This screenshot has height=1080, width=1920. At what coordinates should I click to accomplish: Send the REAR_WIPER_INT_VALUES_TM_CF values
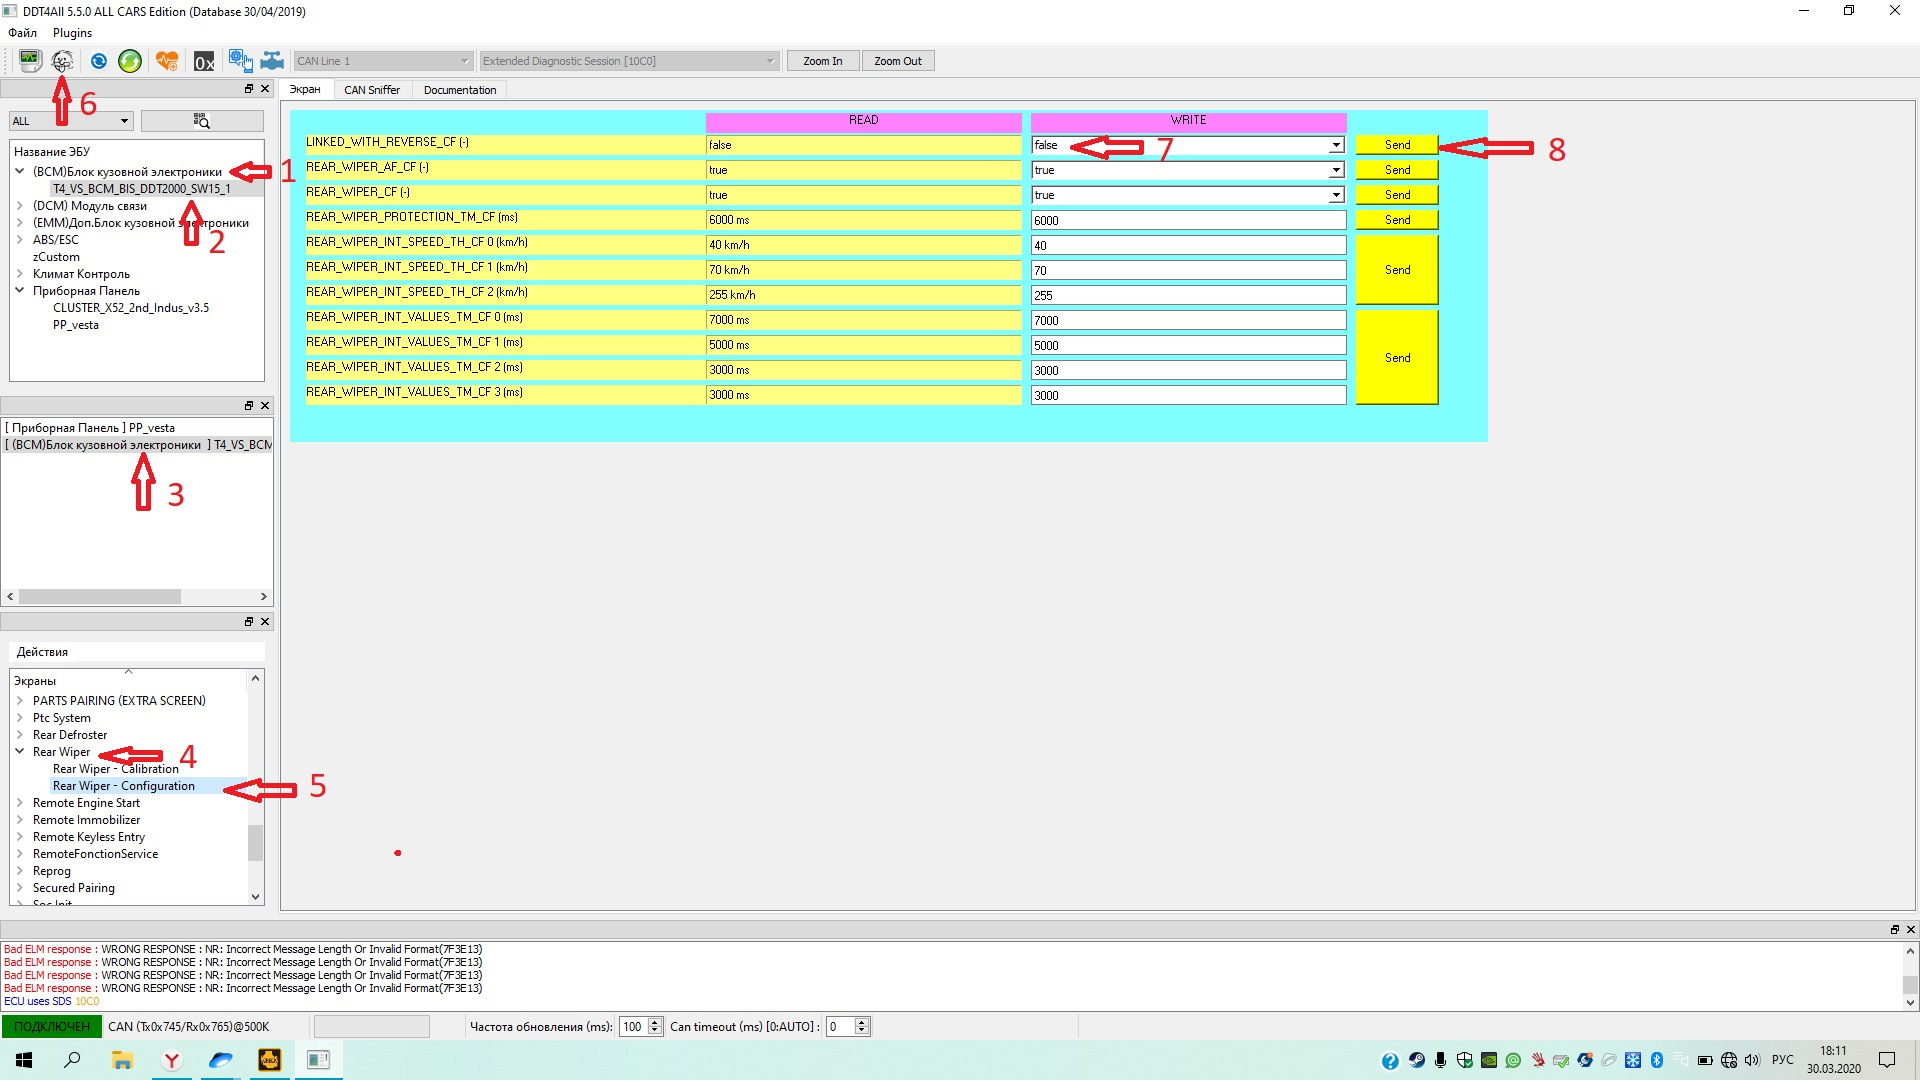tap(1397, 358)
